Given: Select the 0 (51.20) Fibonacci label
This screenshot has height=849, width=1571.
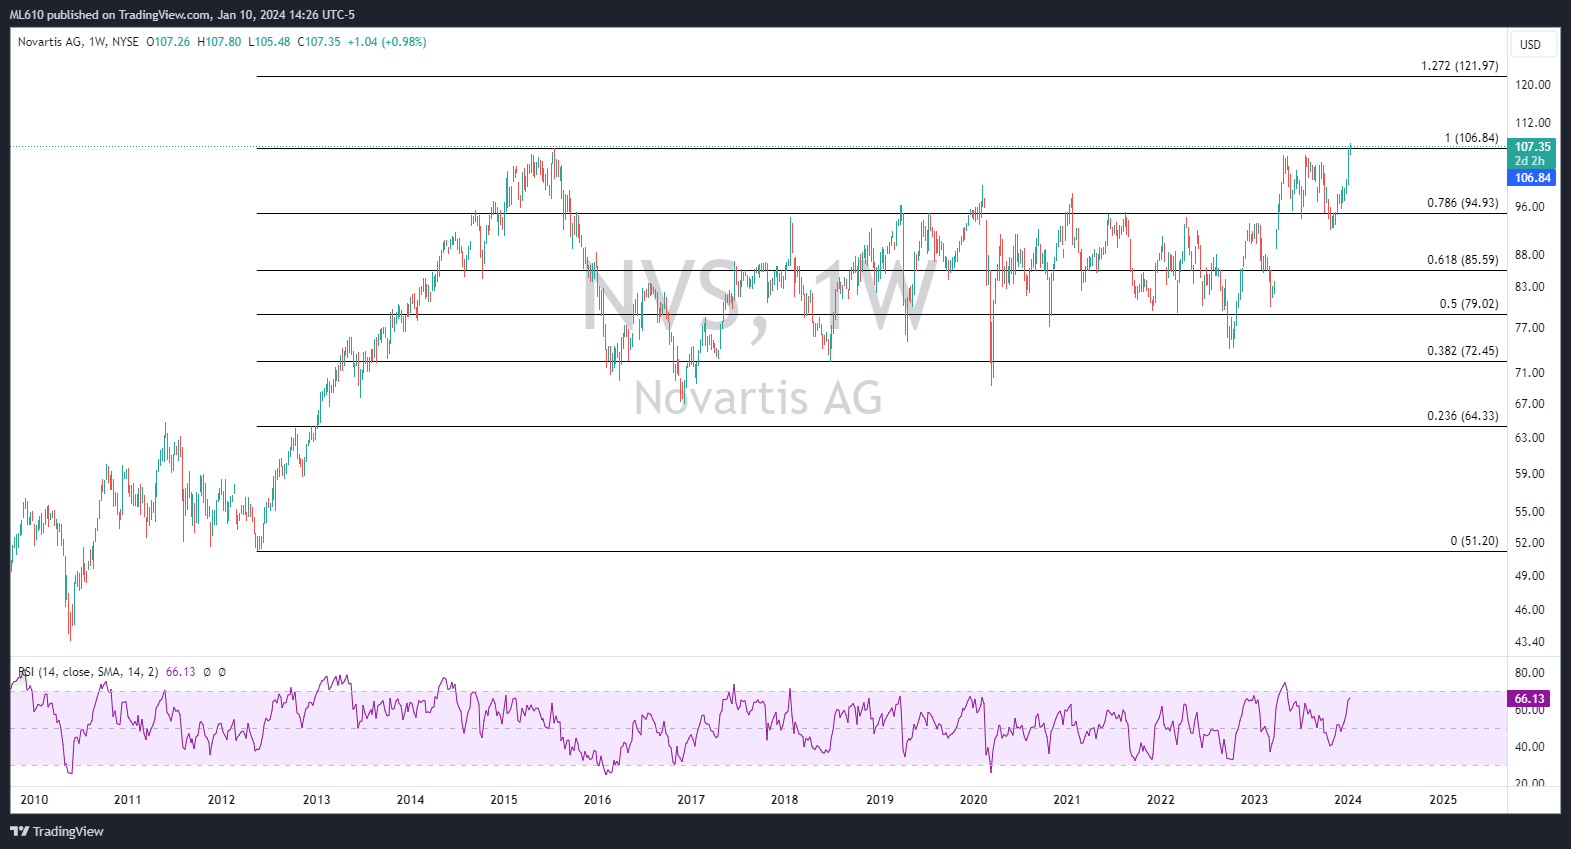Looking at the screenshot, I should tap(1475, 541).
